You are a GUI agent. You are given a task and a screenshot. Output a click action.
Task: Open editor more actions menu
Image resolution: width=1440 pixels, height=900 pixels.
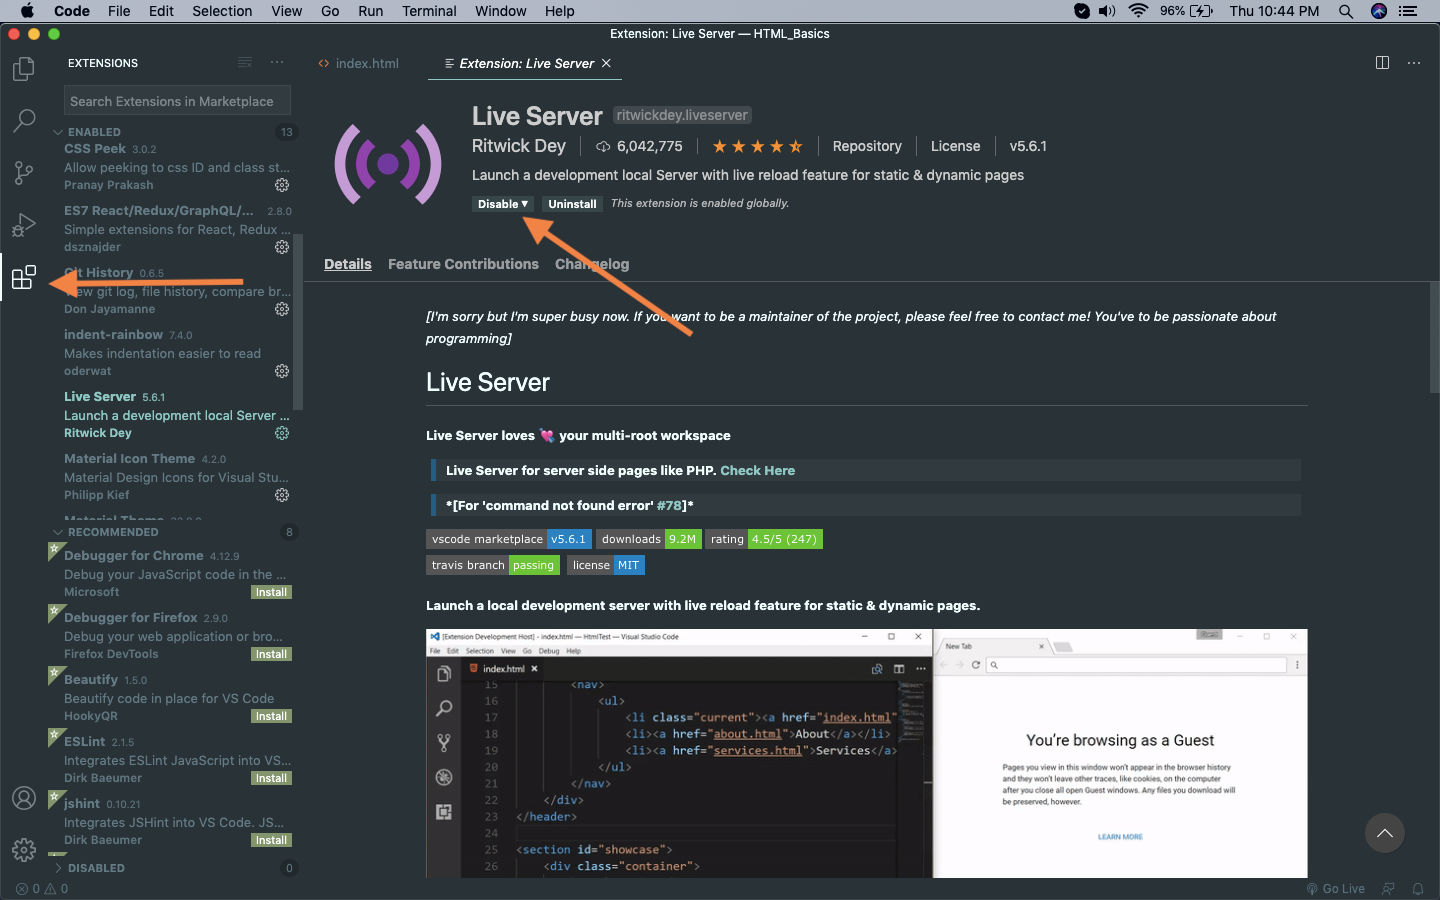coord(1414,62)
